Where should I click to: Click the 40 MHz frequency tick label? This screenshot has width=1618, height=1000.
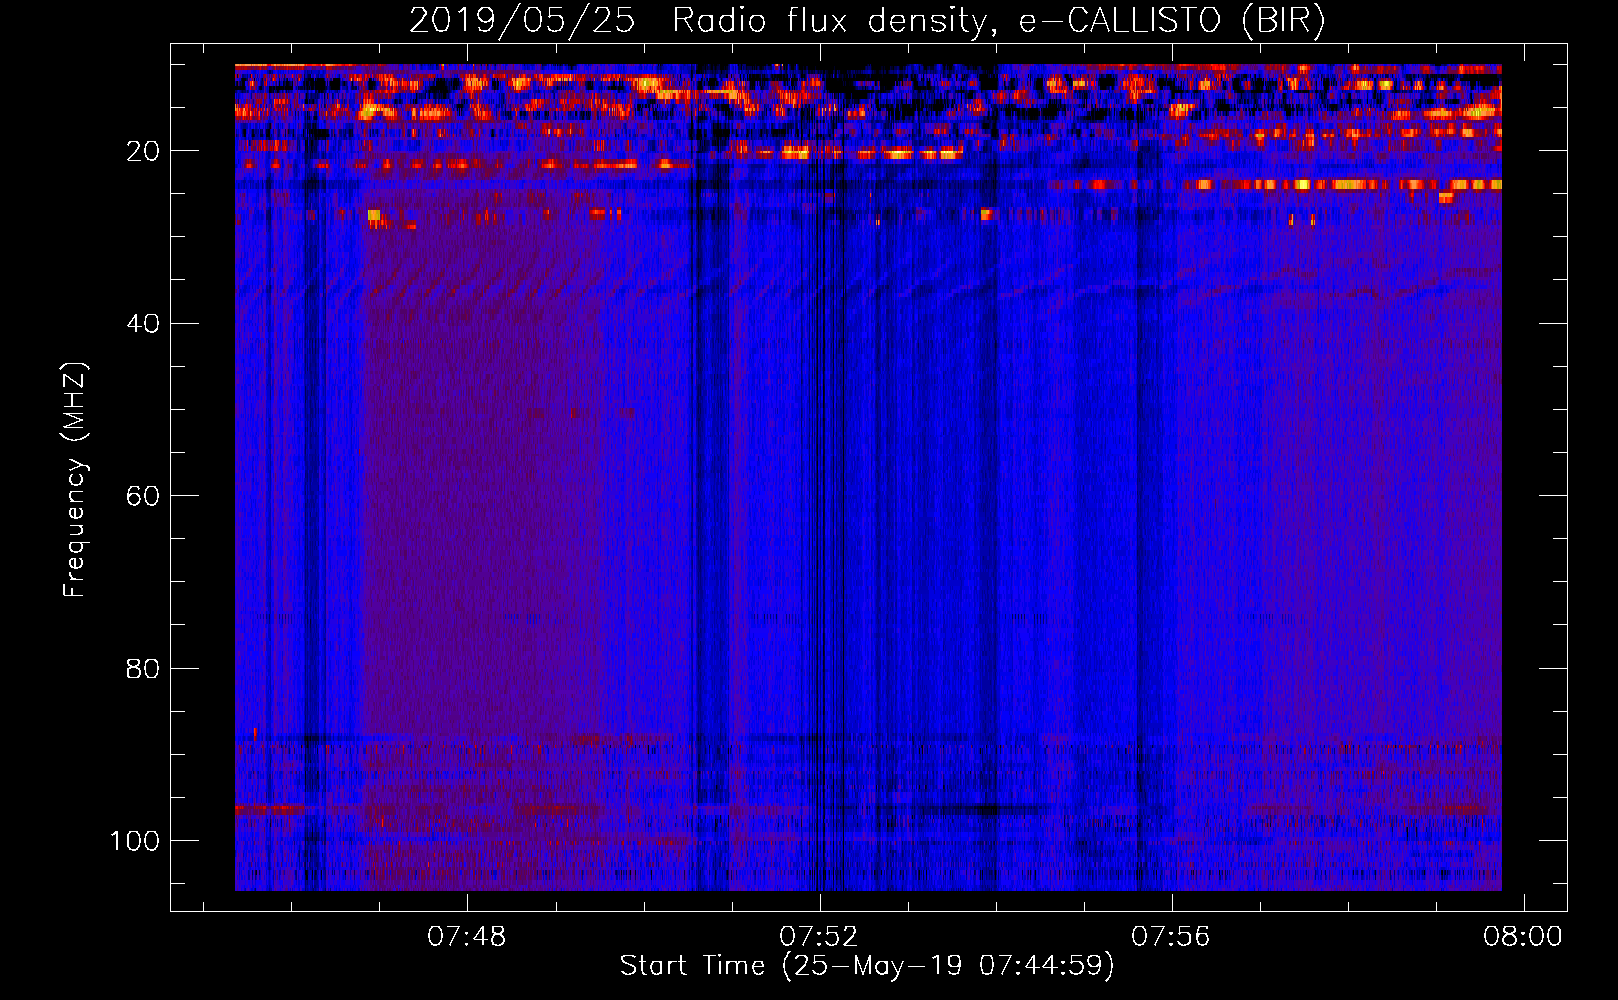point(143,324)
